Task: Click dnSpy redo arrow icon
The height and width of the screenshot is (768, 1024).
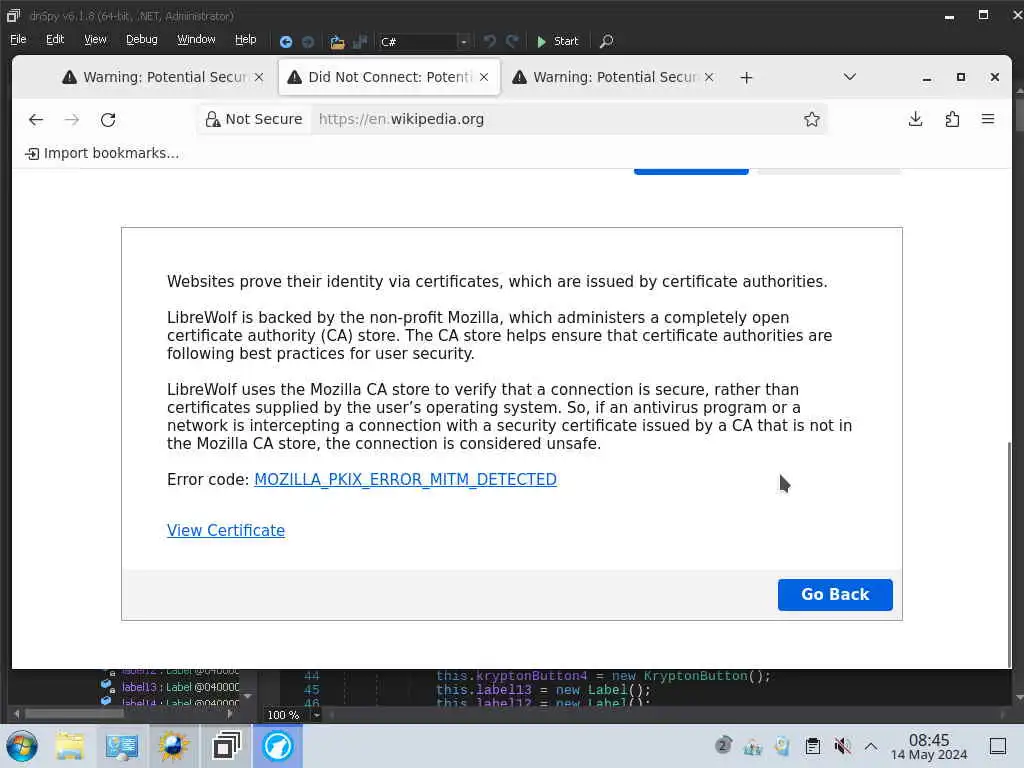Action: coord(513,42)
